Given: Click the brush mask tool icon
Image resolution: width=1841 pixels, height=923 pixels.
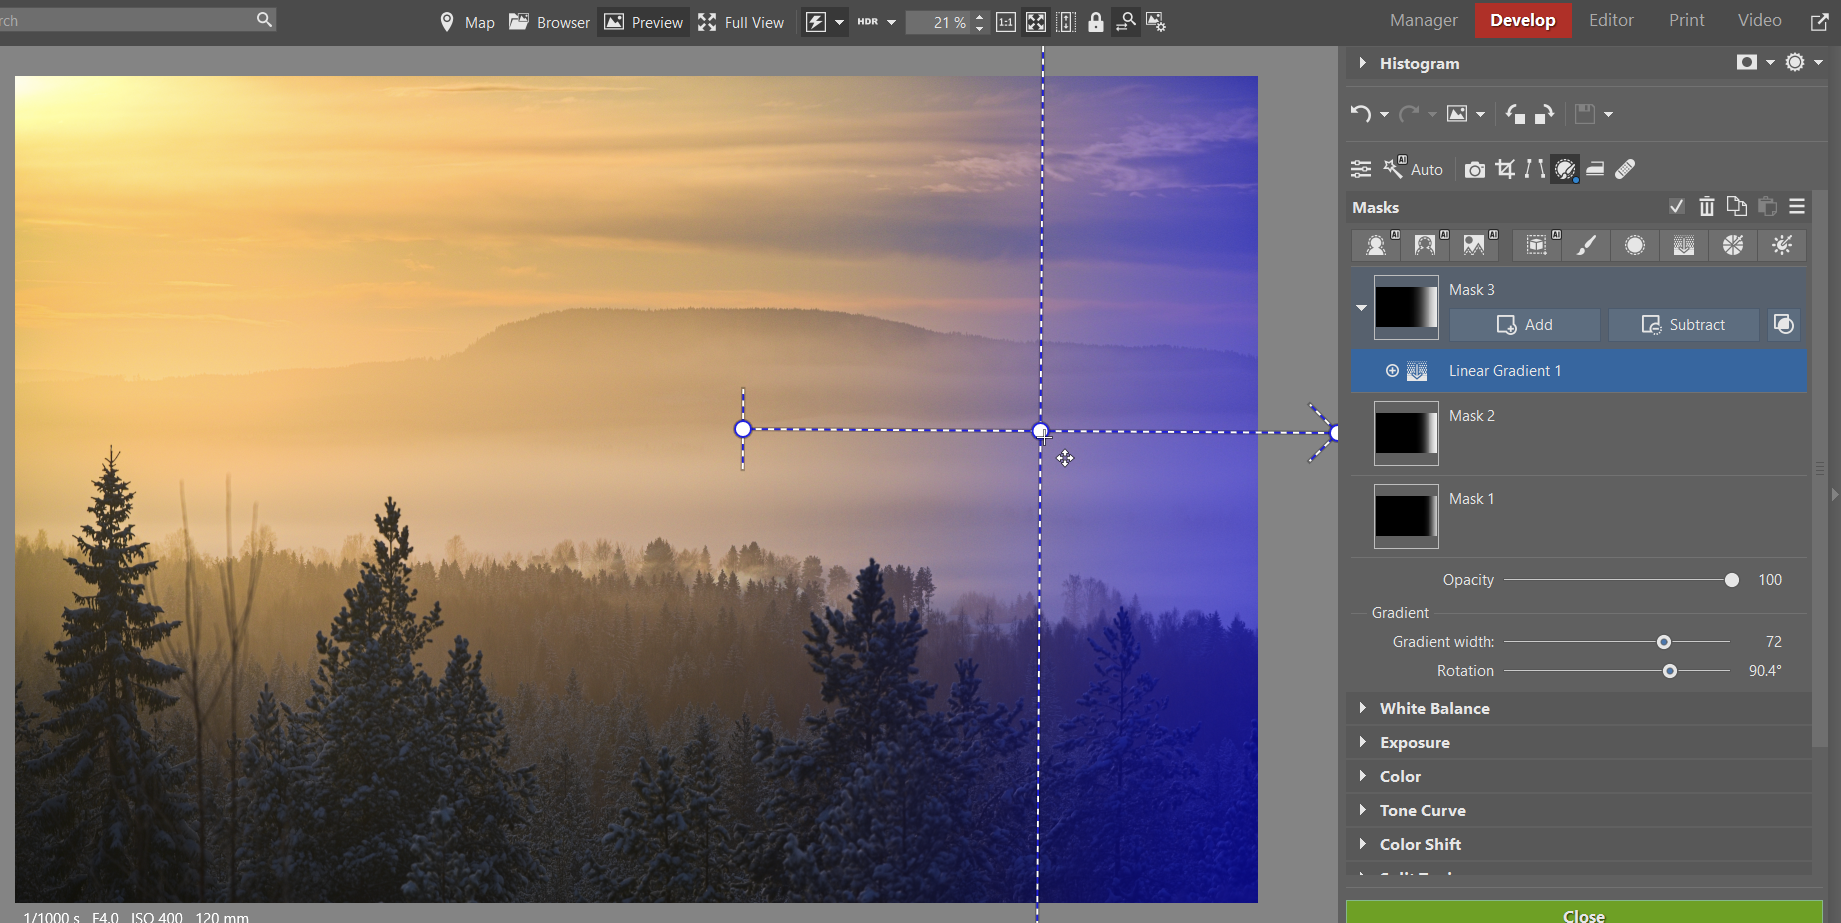Looking at the screenshot, I should pyautogui.click(x=1586, y=246).
